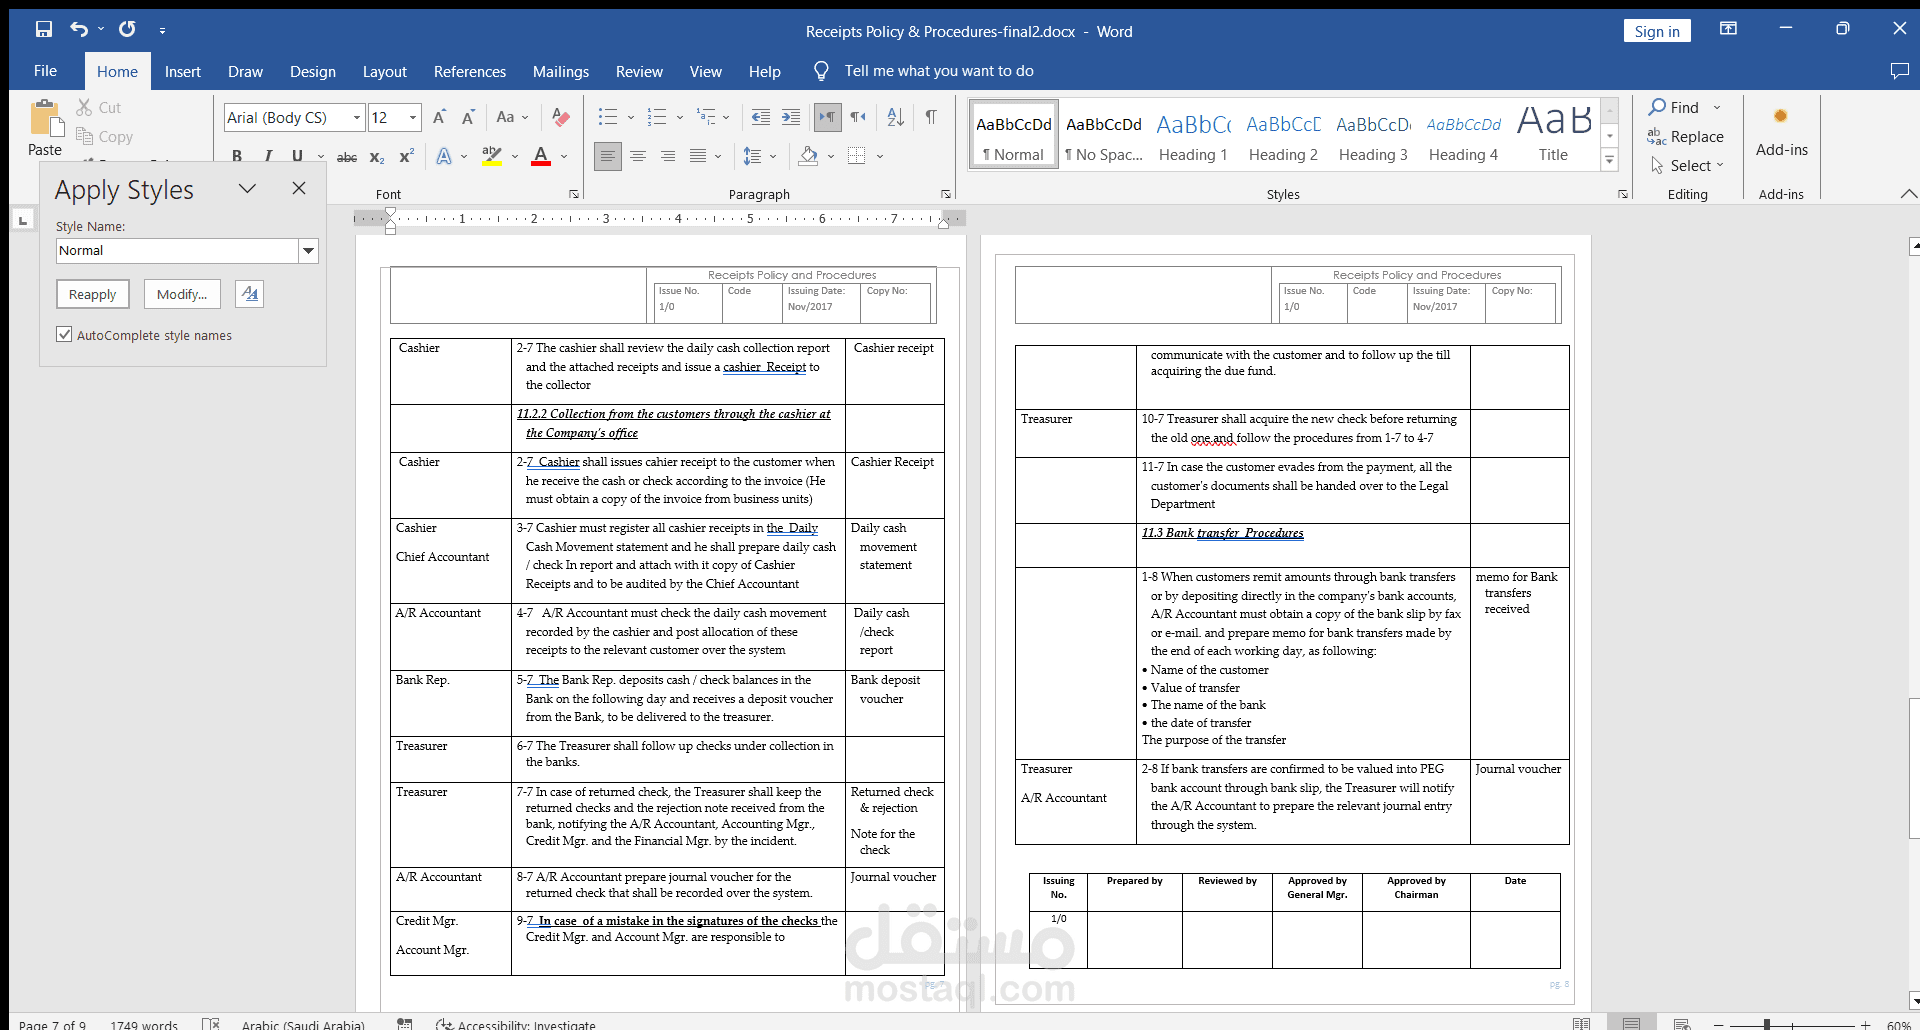Image resolution: width=1920 pixels, height=1030 pixels.
Task: Close the Apply Styles pane
Action: 299,188
